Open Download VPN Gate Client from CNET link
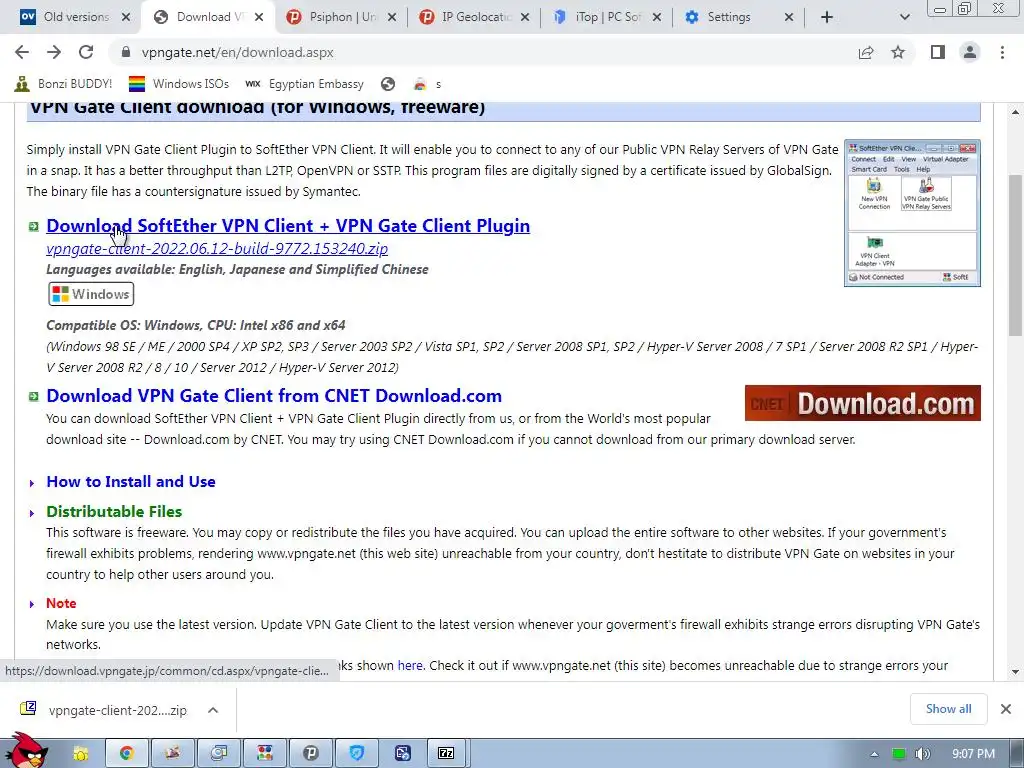This screenshot has height=768, width=1024. coord(274,396)
